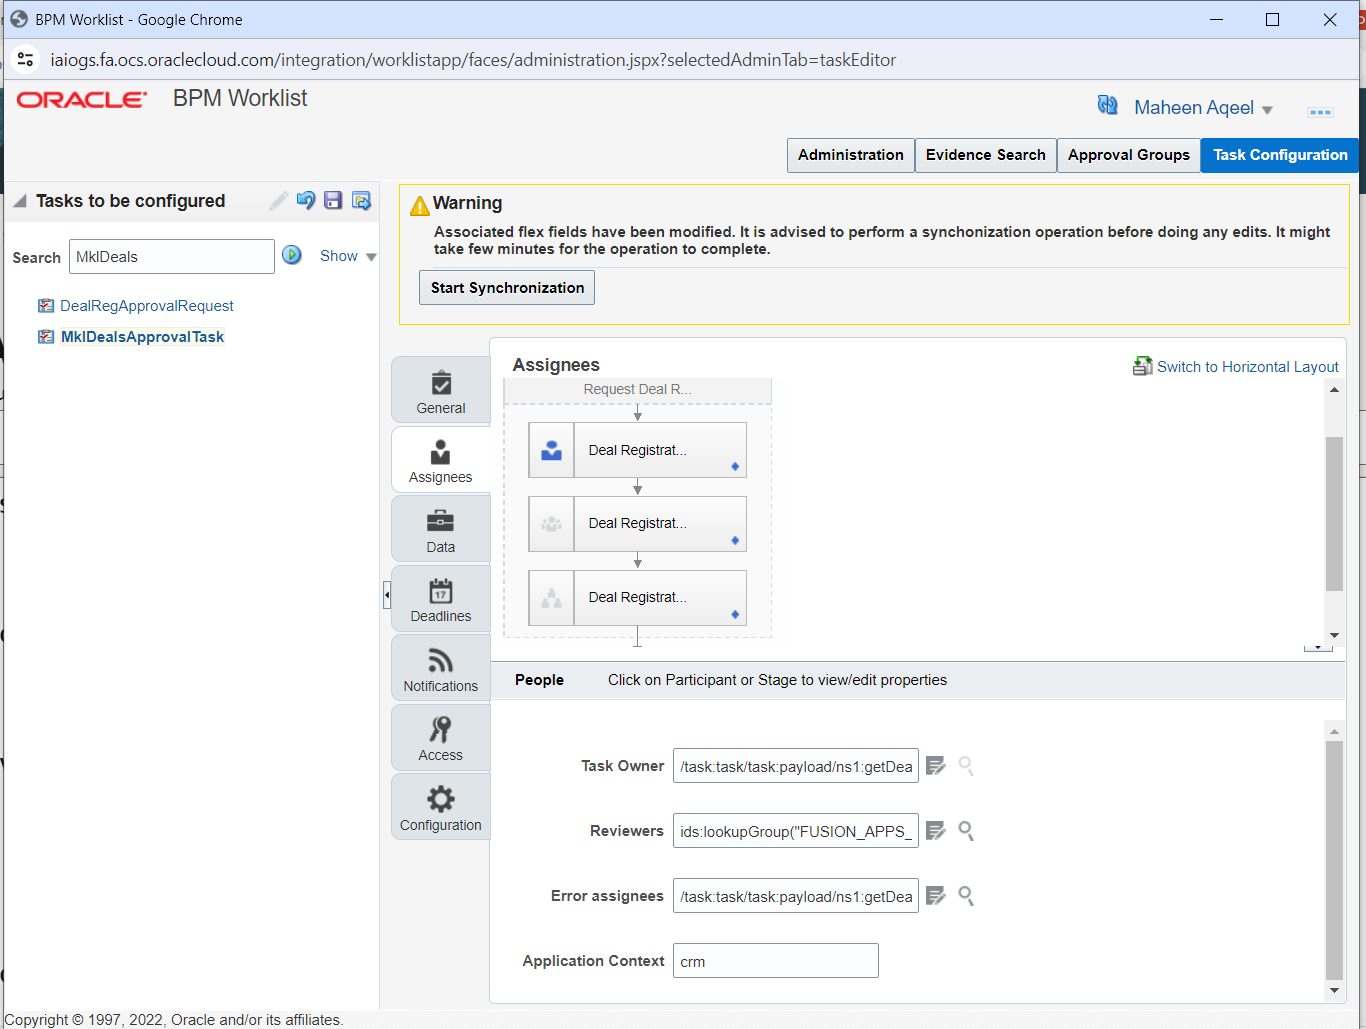The height and width of the screenshot is (1029, 1366).
Task: Click the magnifier icon next to Reviewers
Action: (x=965, y=830)
